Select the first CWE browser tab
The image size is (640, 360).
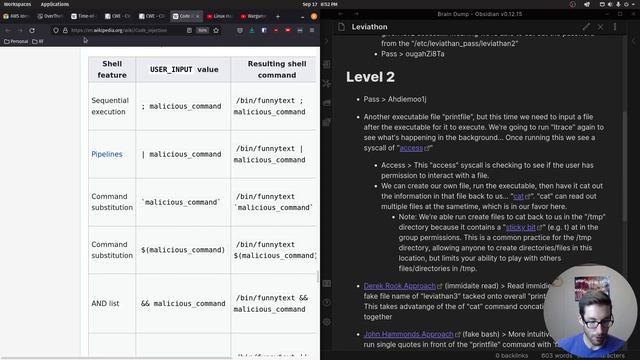(x=118, y=16)
